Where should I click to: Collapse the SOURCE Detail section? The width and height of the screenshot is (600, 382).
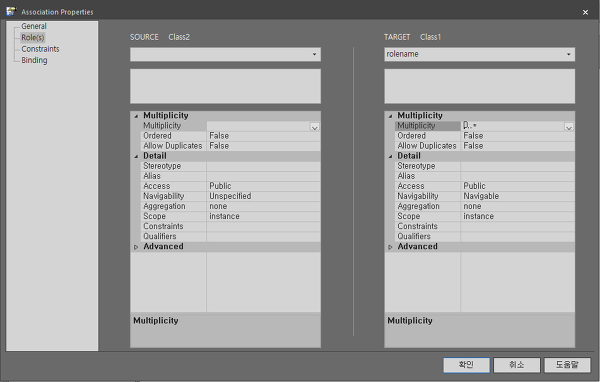click(x=136, y=156)
